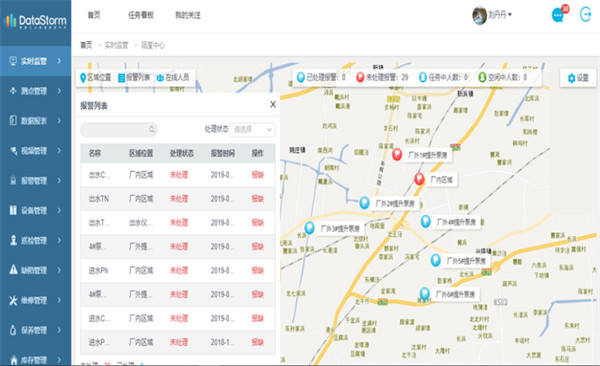Open the user name dropdown arrow
This screenshot has height=366, width=600.
[x=510, y=15]
